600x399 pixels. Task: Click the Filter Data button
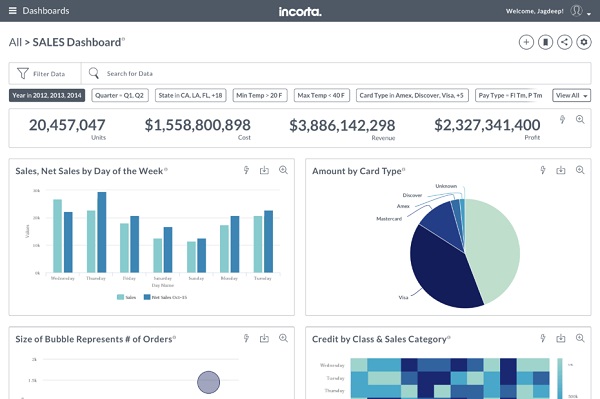point(45,73)
